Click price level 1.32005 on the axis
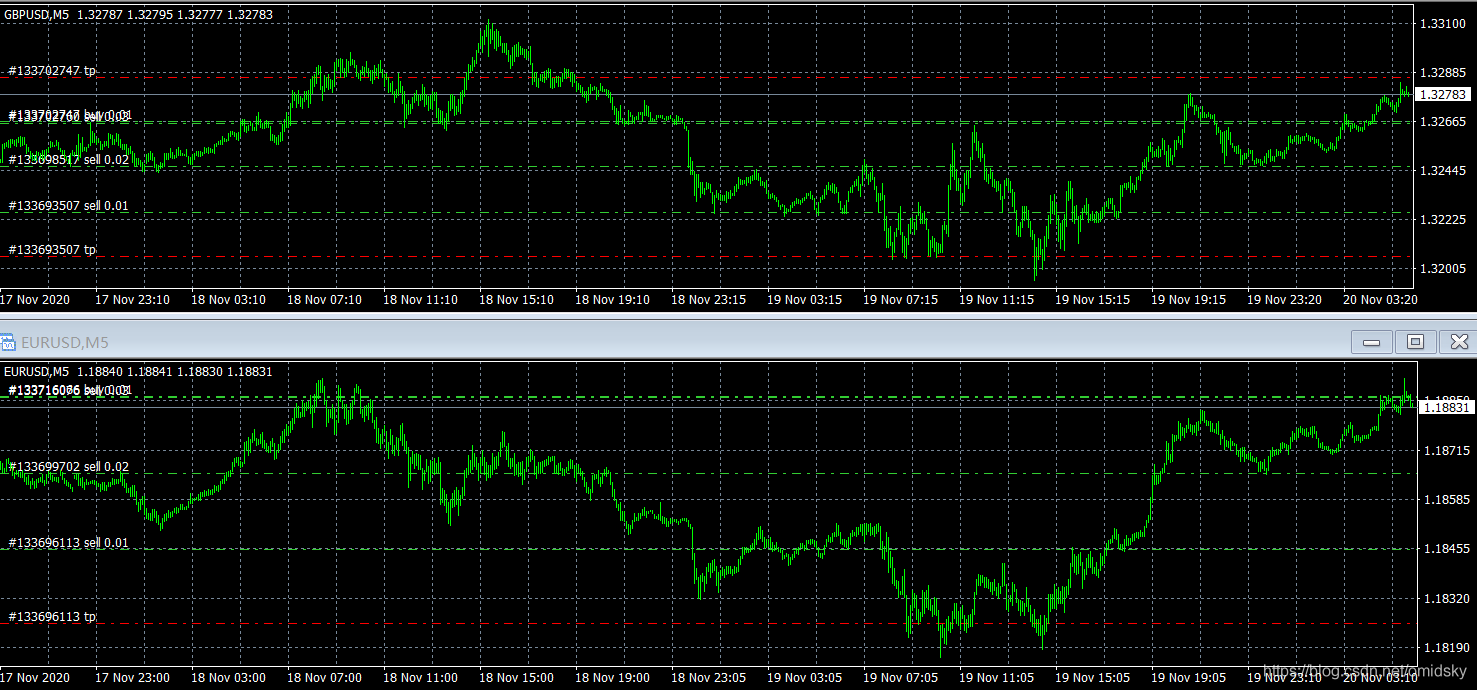This screenshot has height=690, width=1477. coord(1443,269)
